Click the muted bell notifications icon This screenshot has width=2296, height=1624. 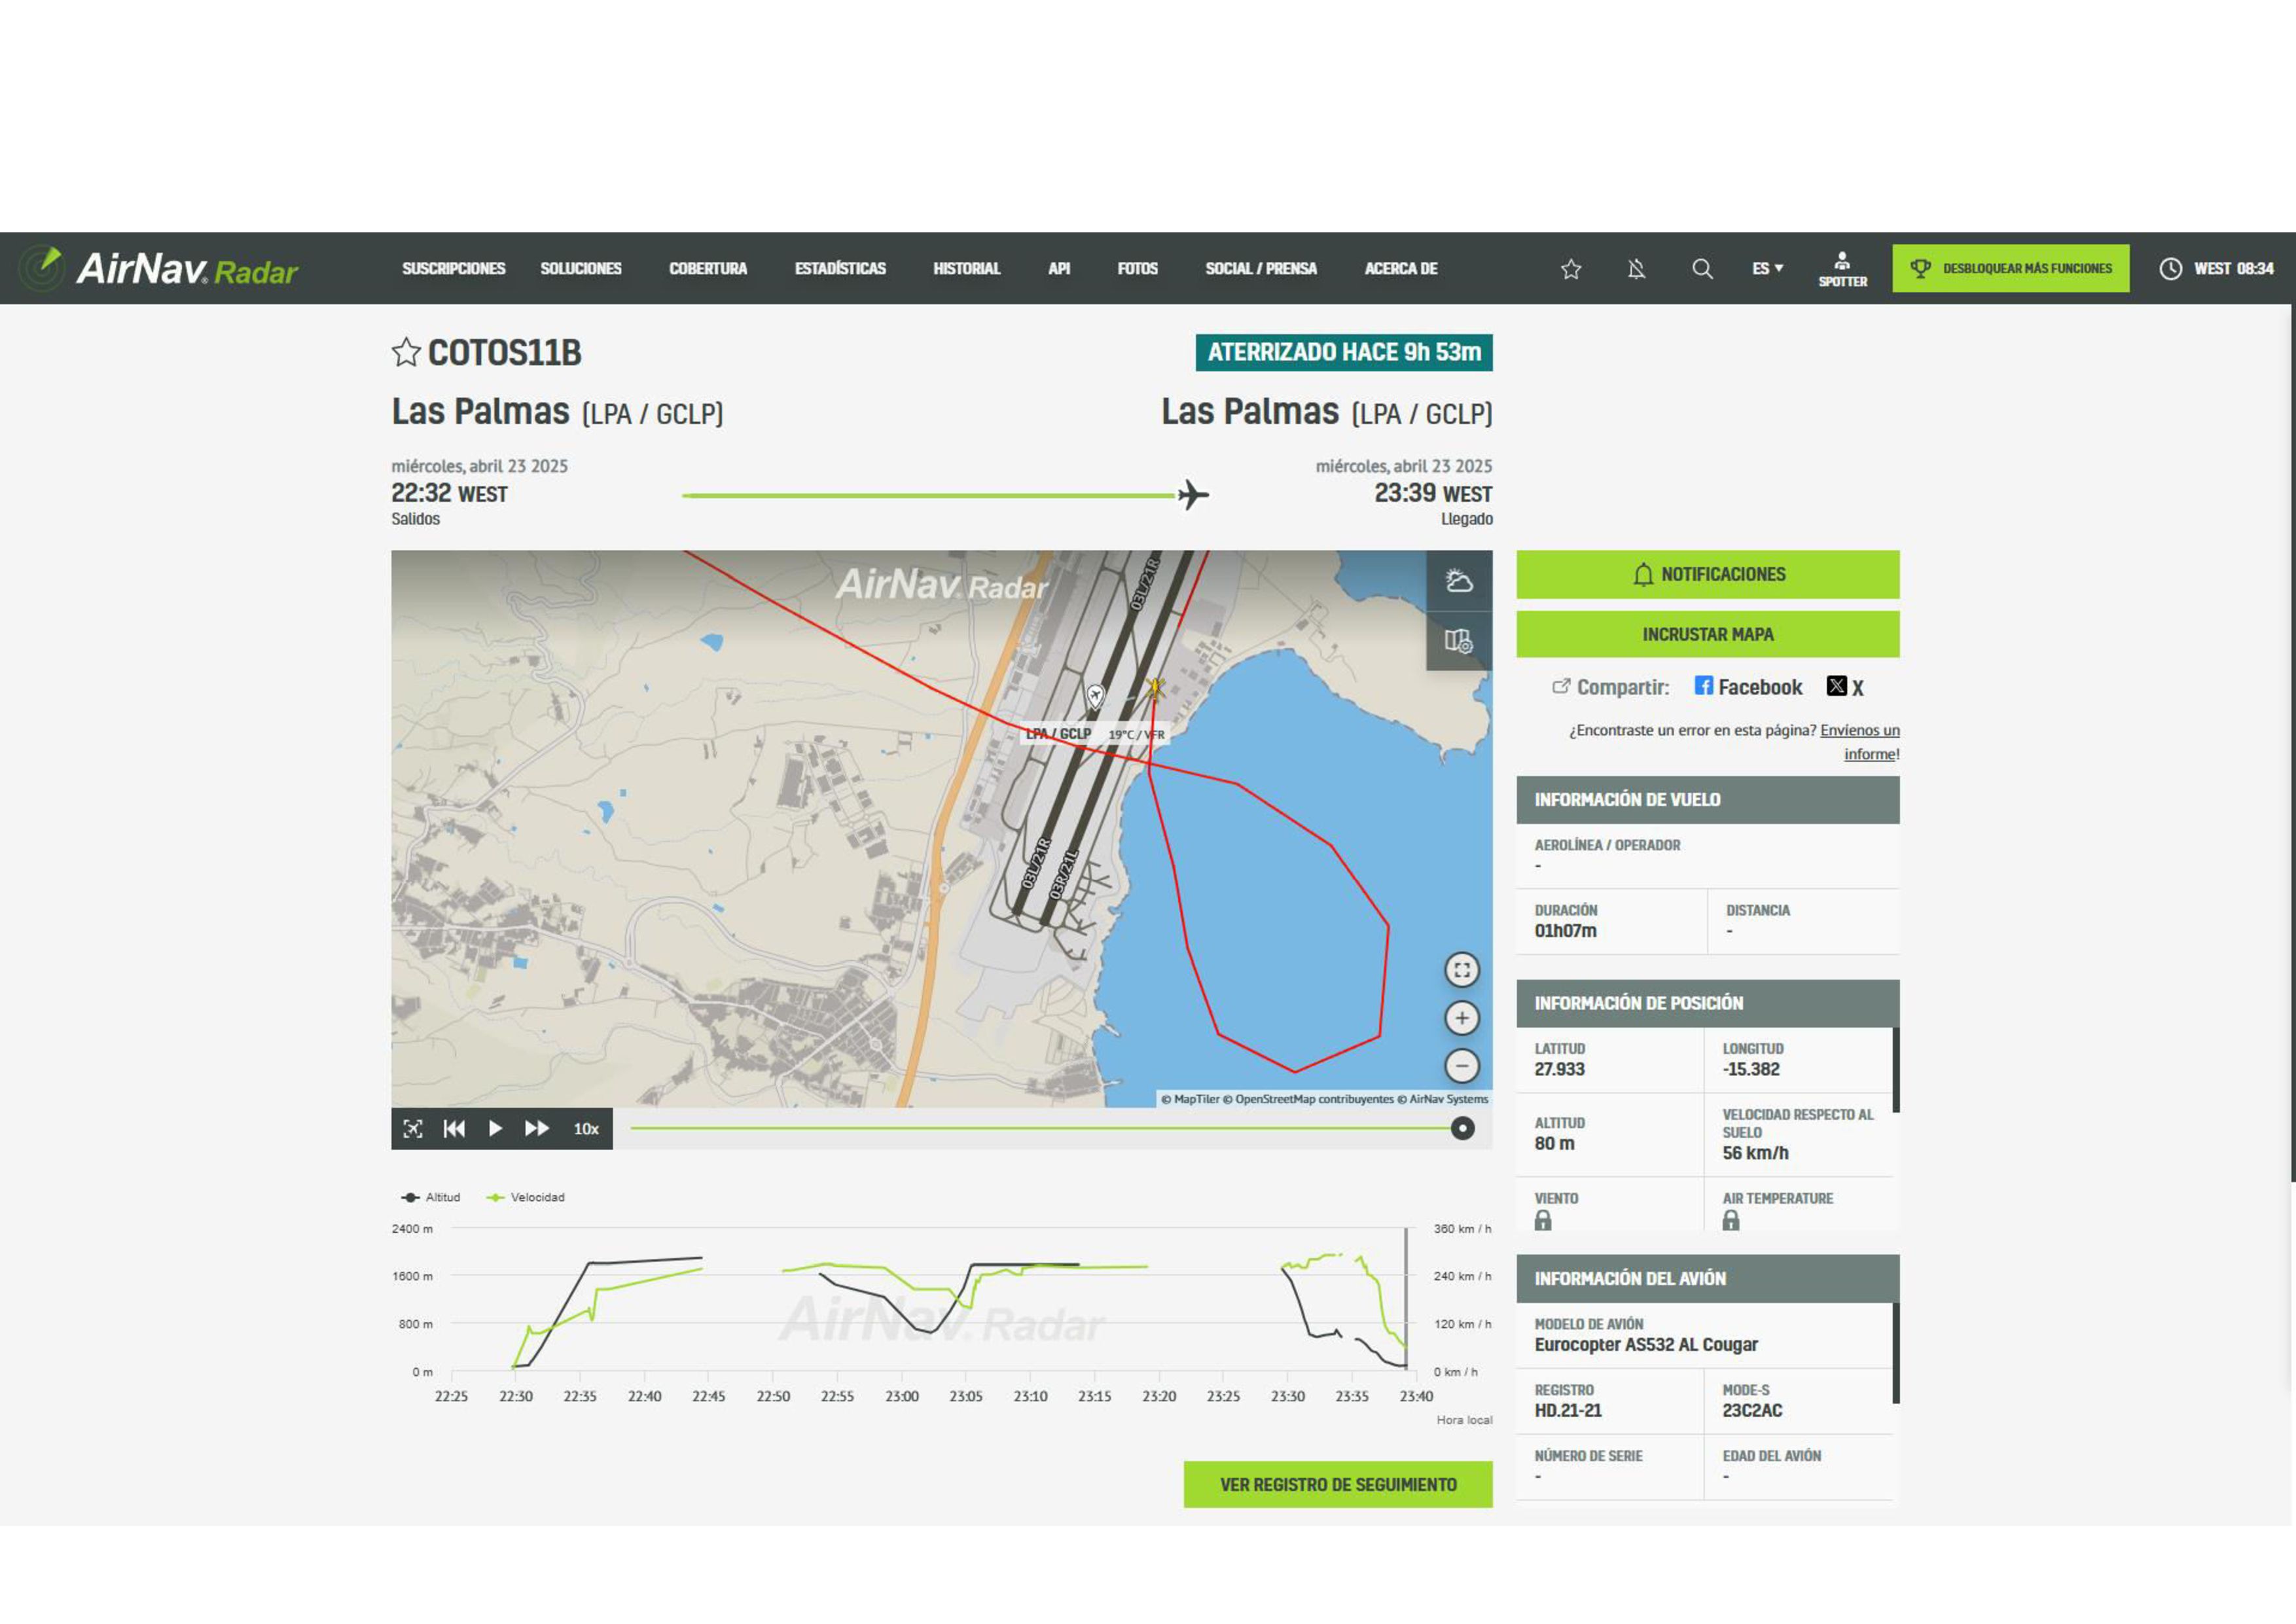click(x=1636, y=269)
